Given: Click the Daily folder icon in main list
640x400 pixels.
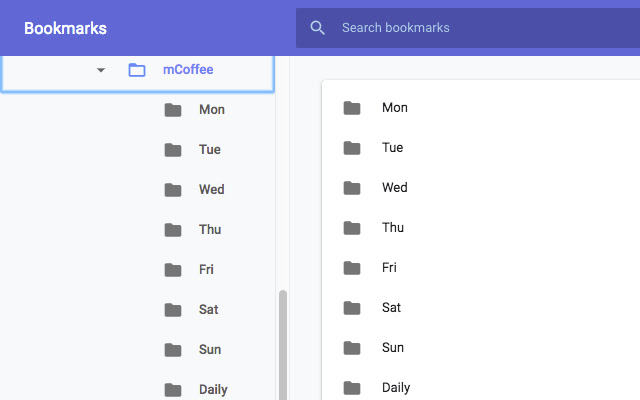Looking at the screenshot, I should click(x=352, y=388).
